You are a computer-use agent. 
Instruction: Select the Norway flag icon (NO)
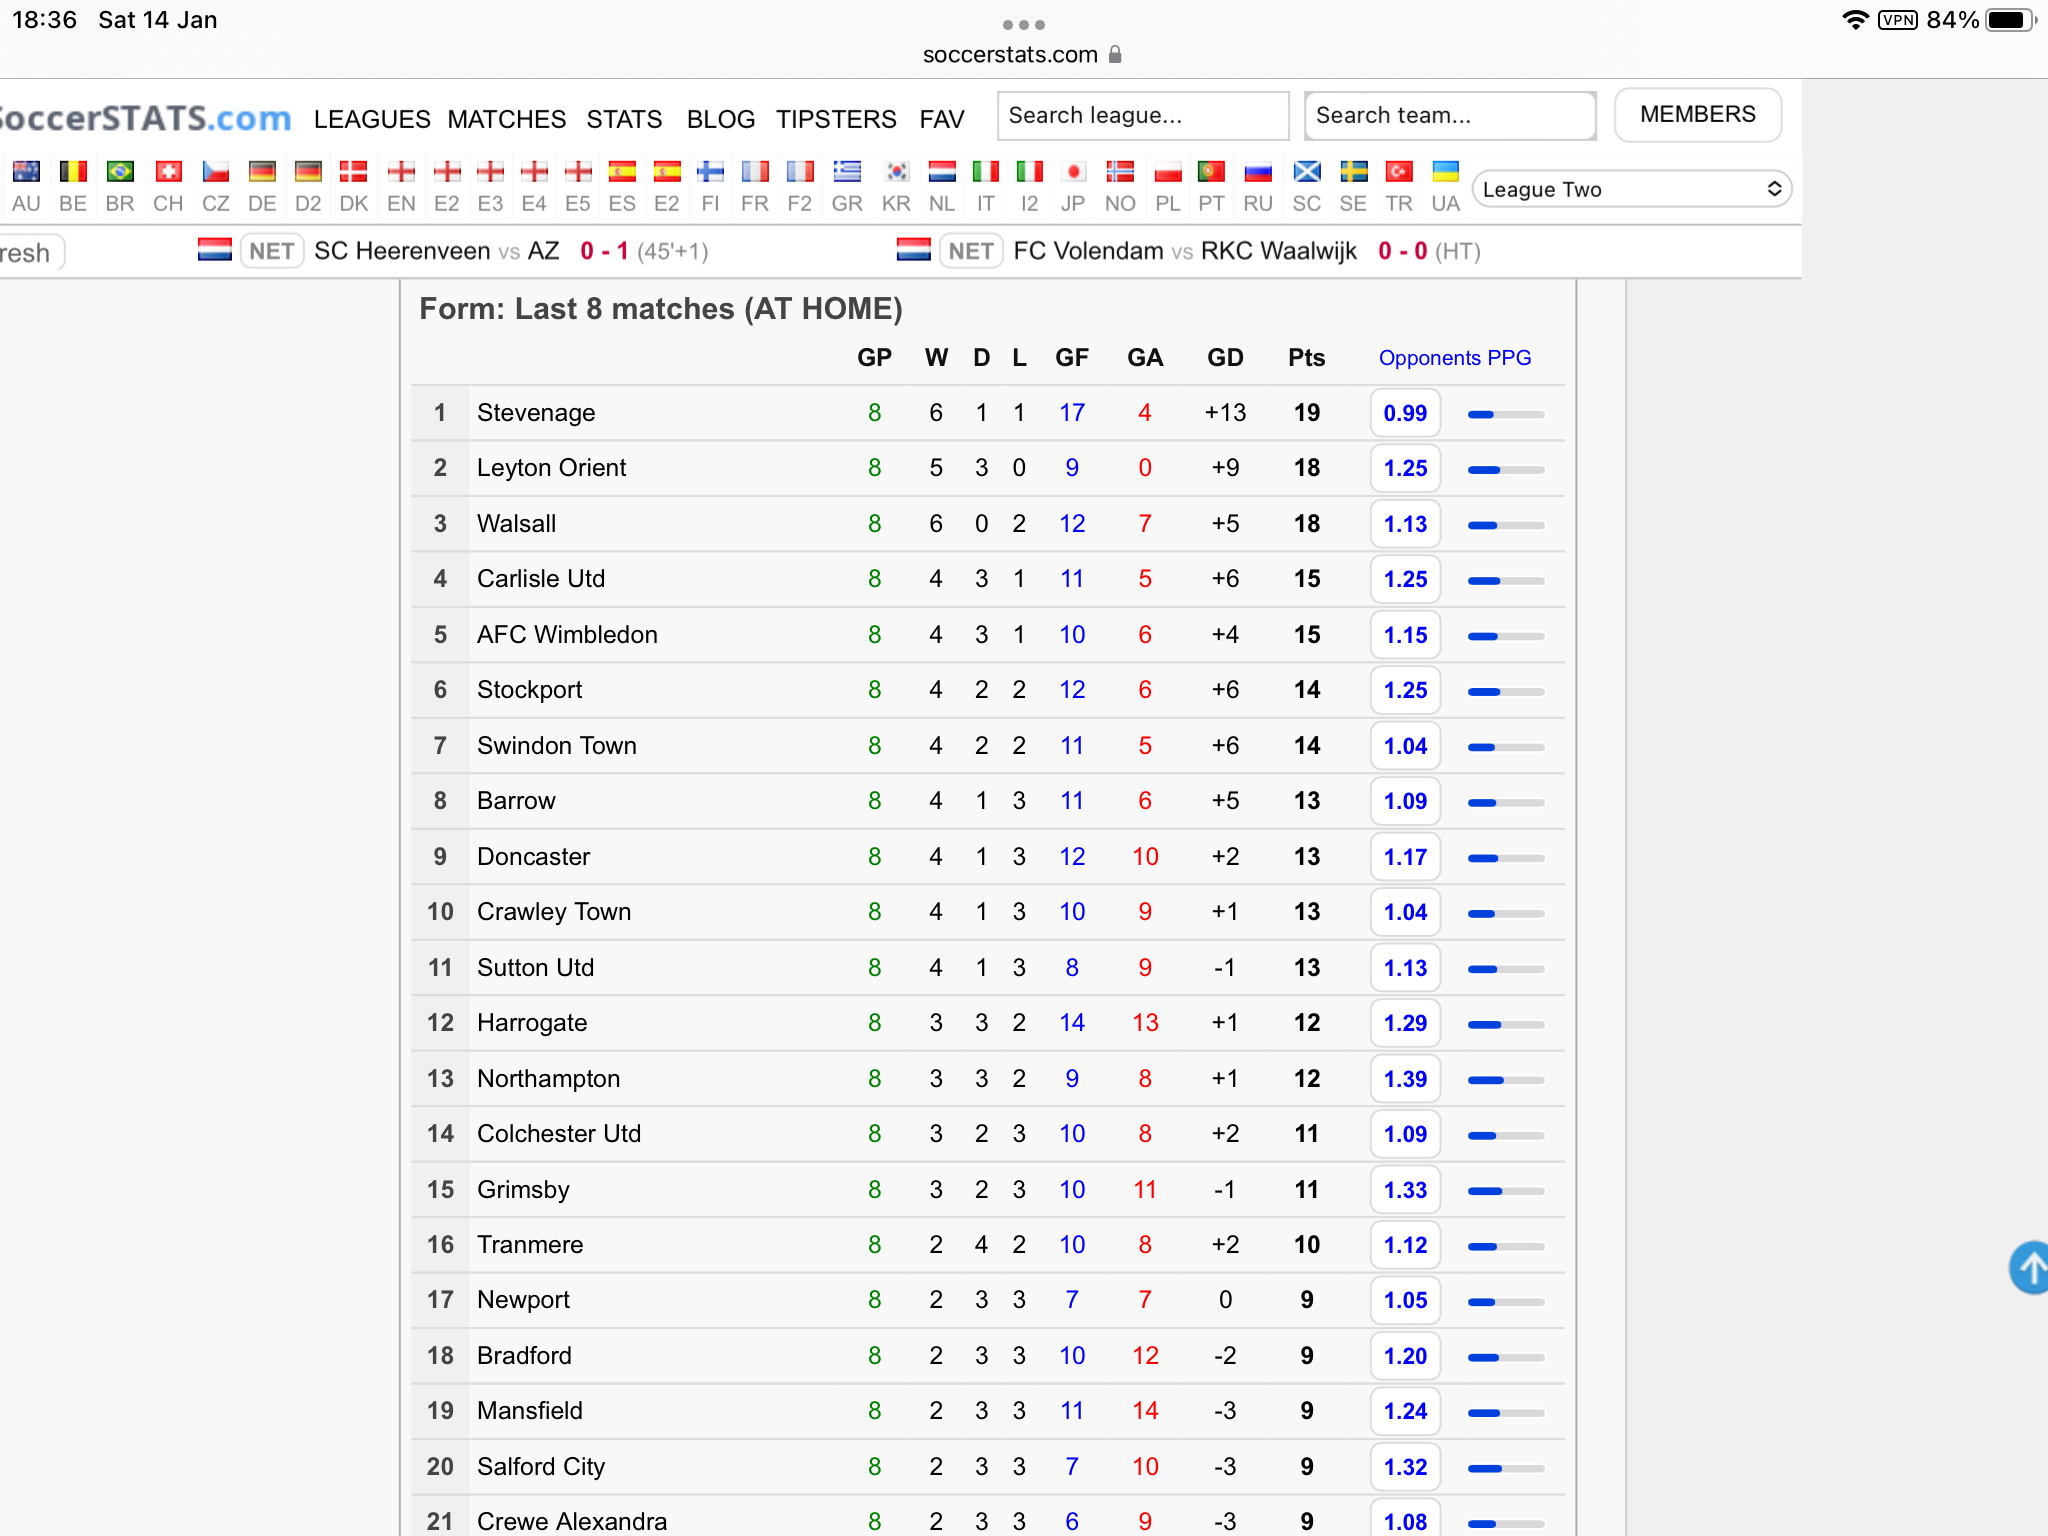pos(1120,172)
